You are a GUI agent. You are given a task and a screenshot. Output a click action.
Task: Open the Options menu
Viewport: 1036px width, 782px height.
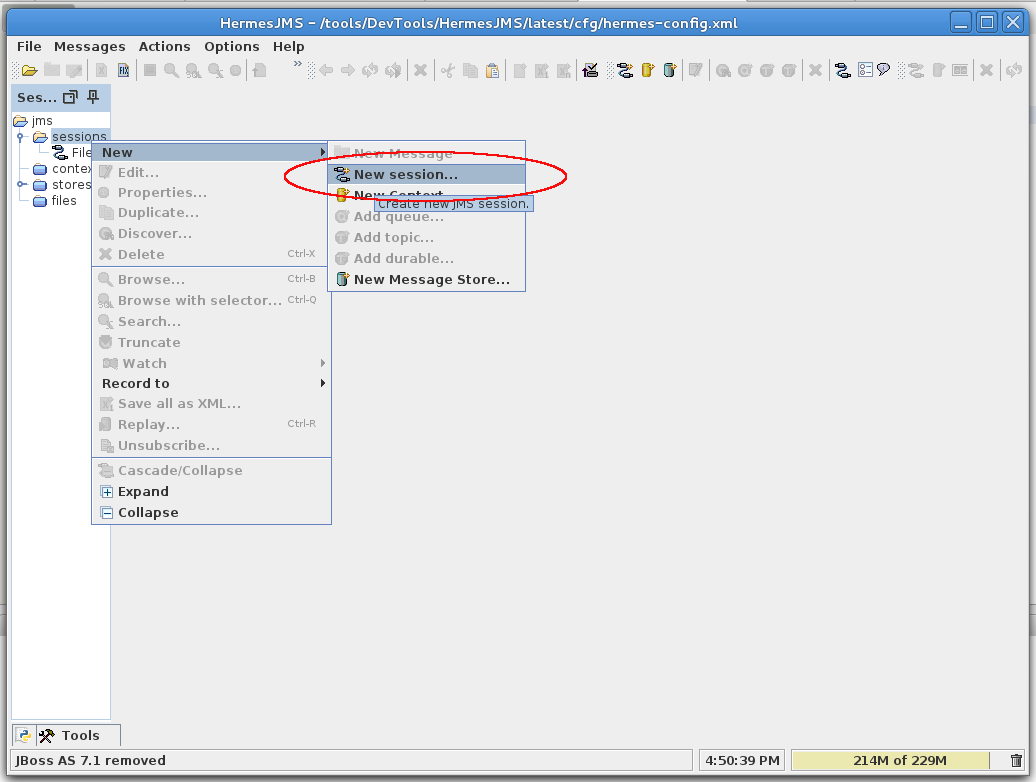232,46
